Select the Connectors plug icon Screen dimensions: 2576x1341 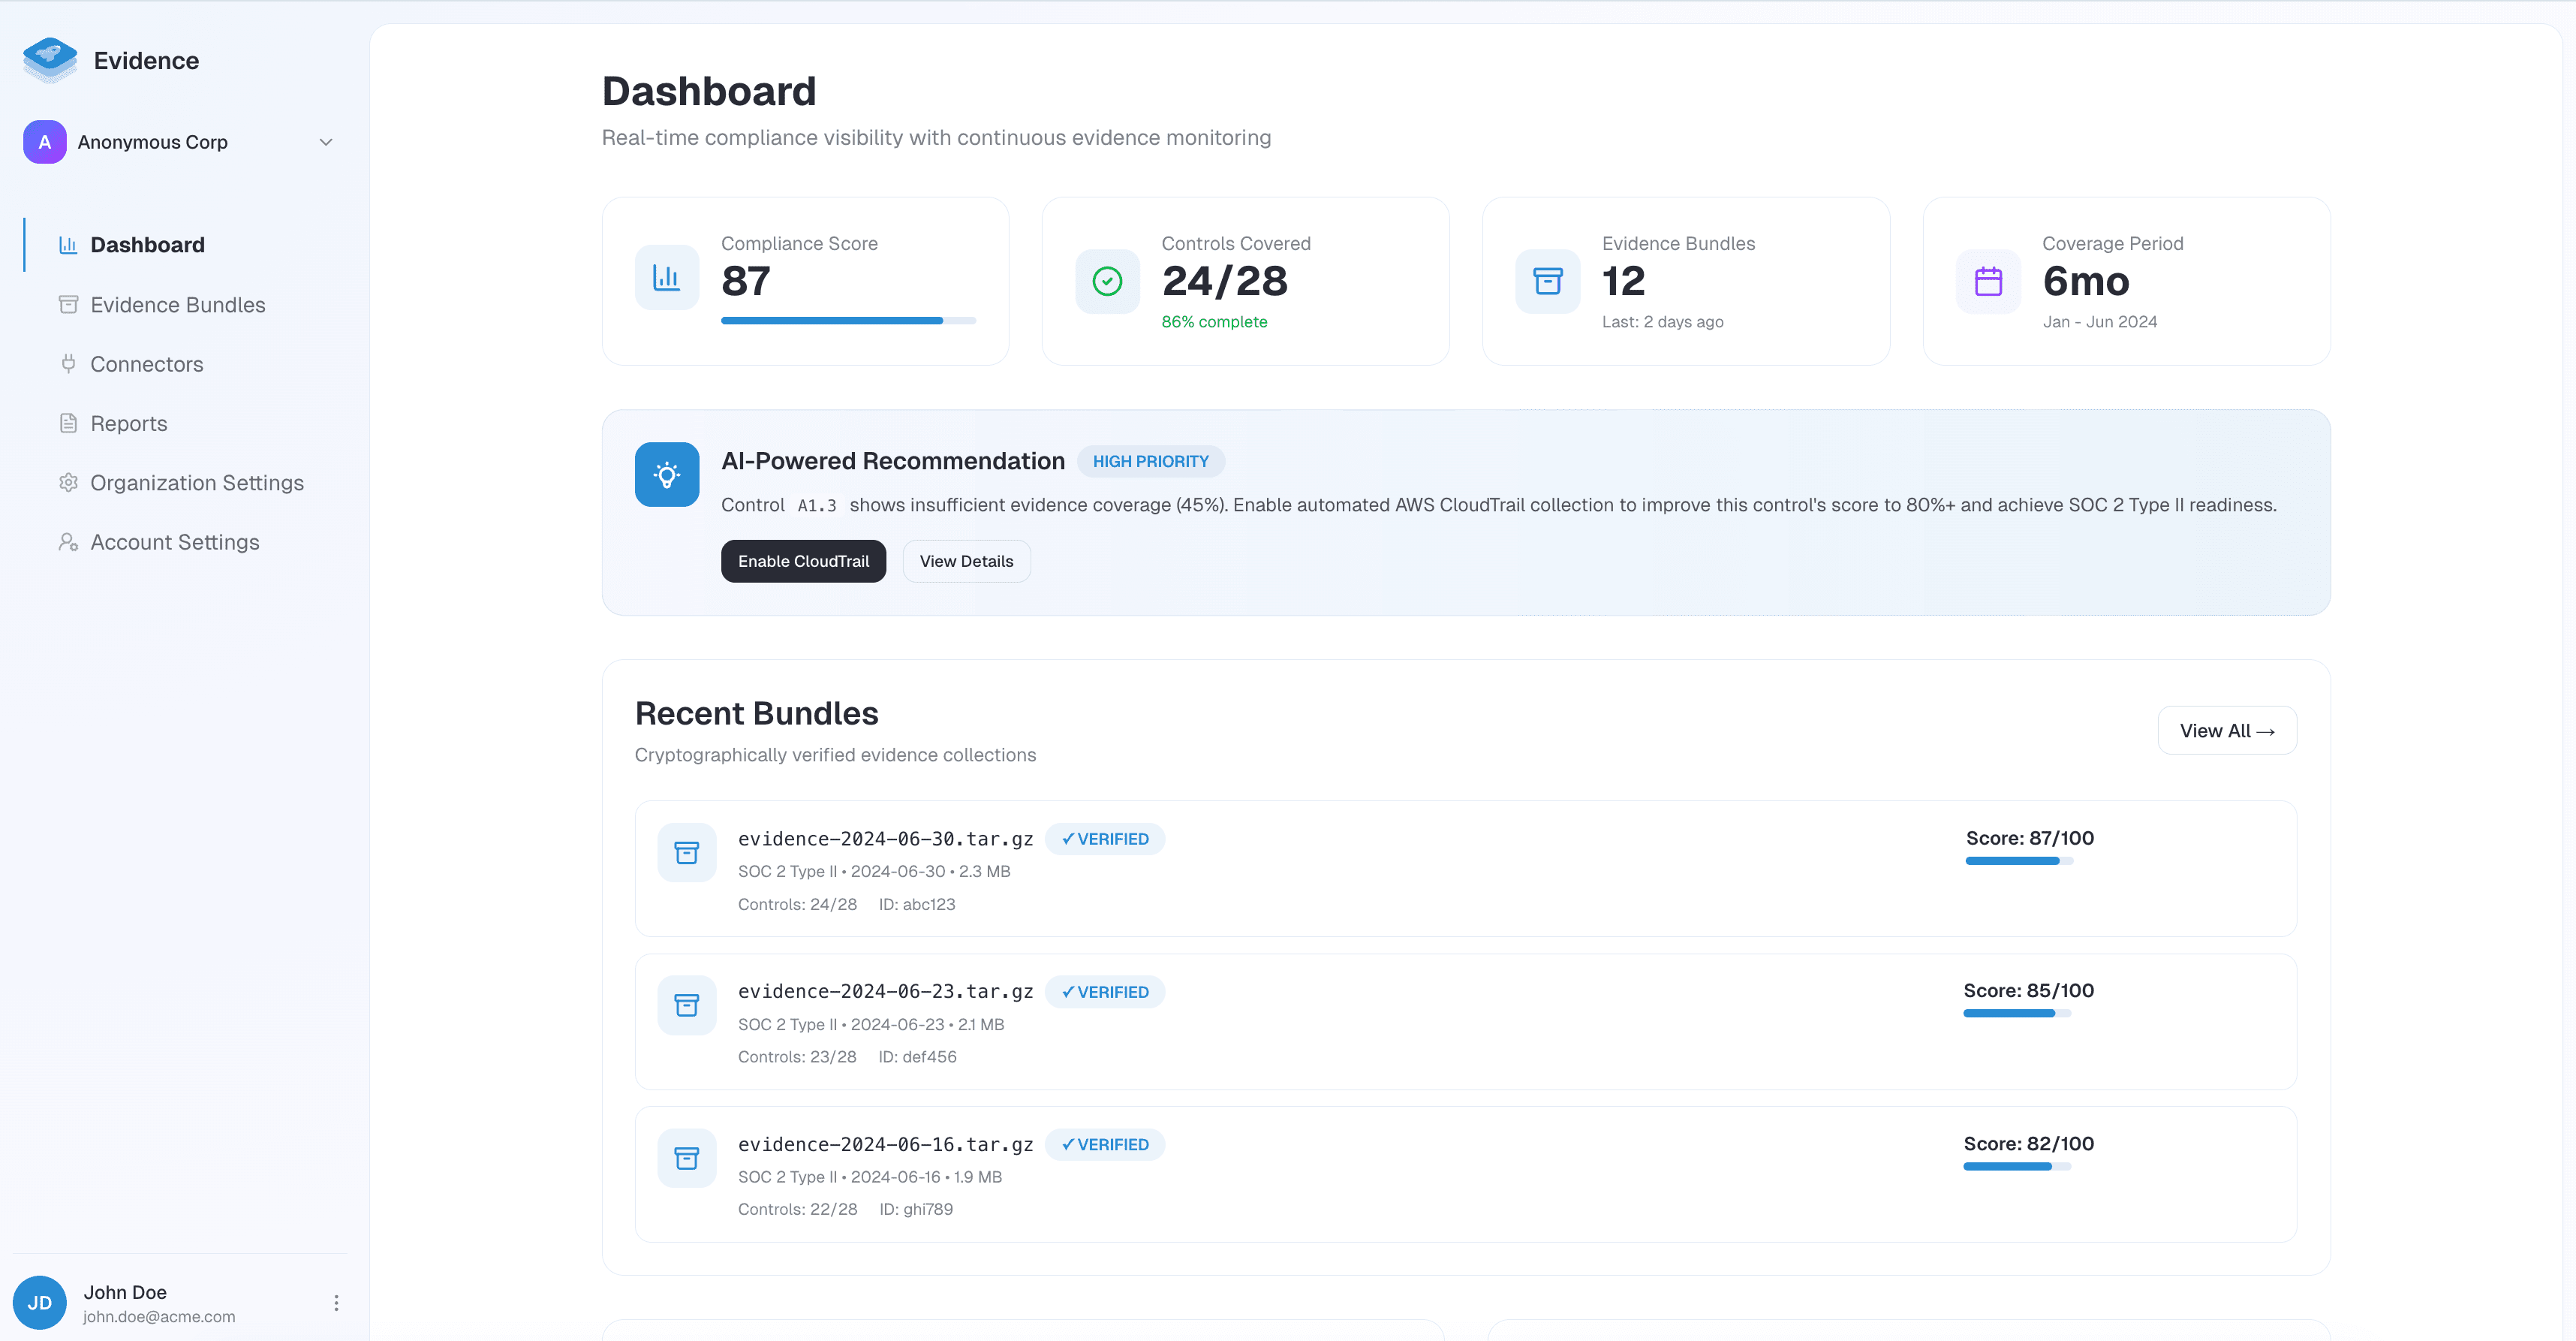coord(67,364)
